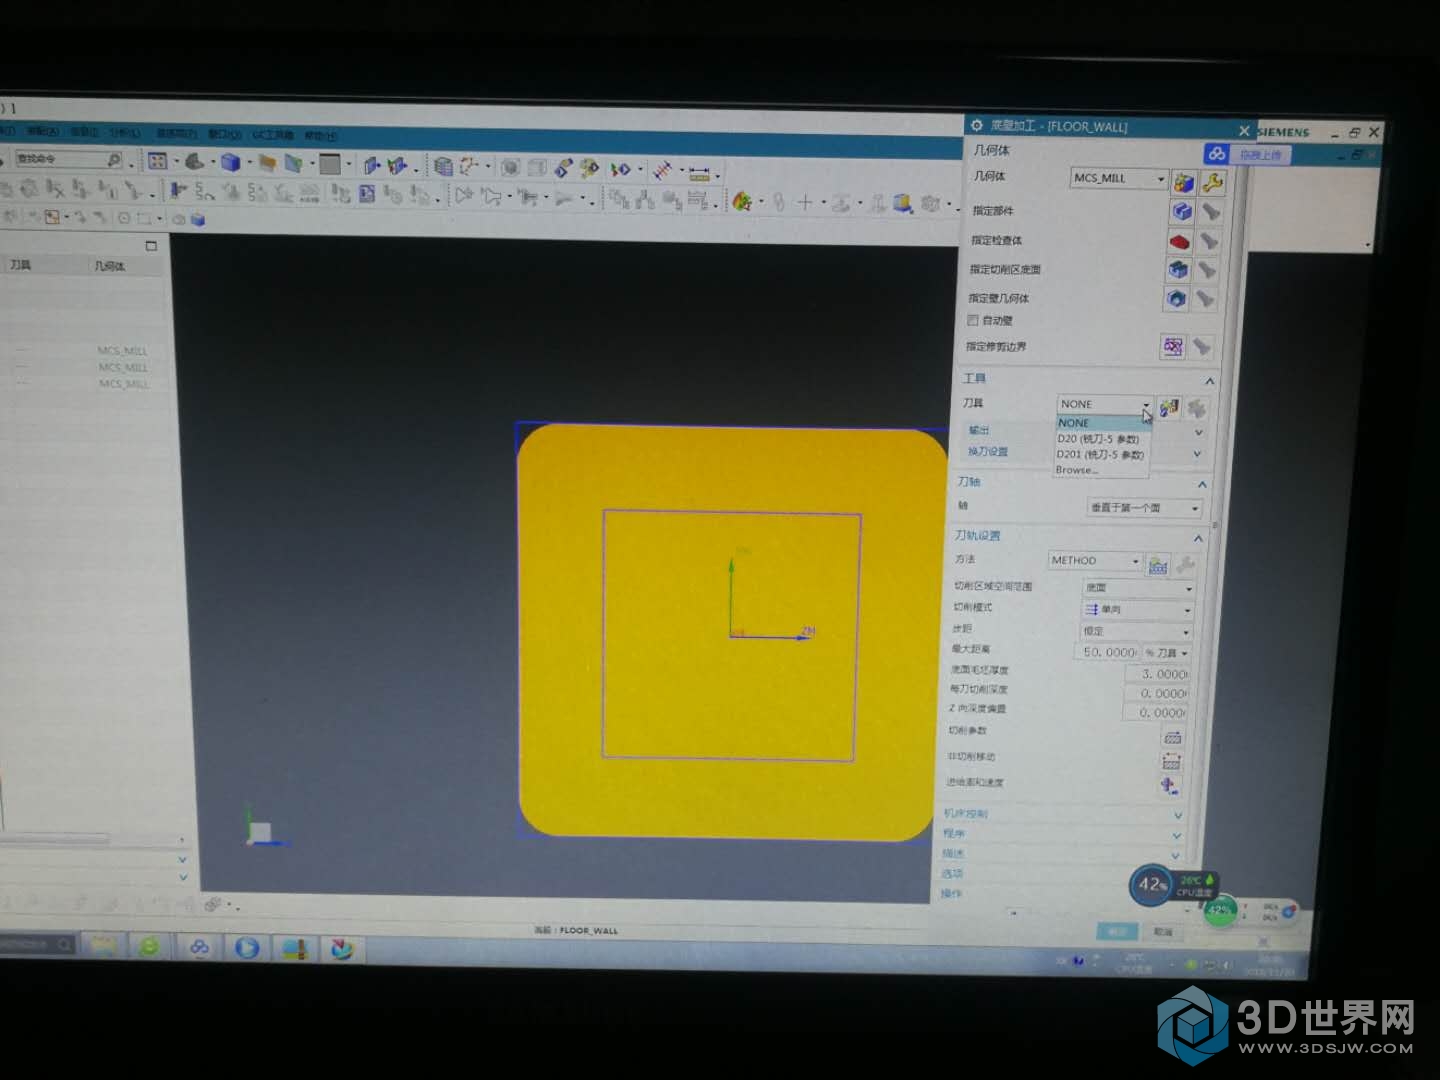Click the OK (确定) button

[x=1117, y=931]
